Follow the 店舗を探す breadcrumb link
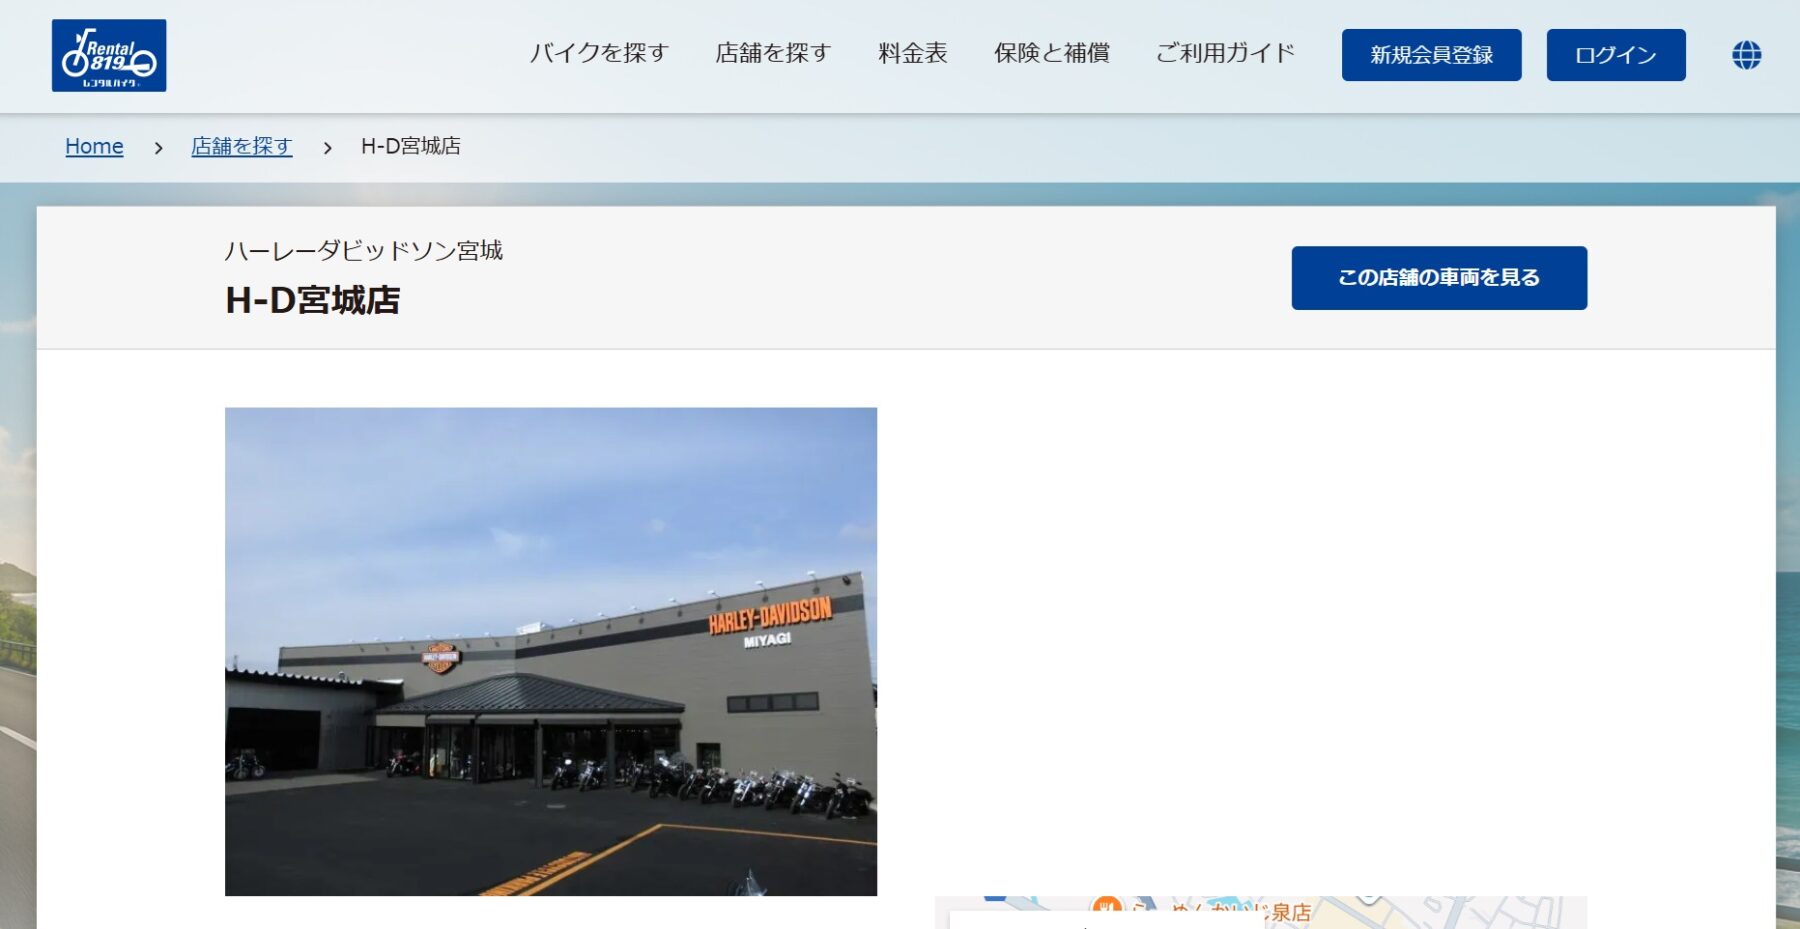The height and width of the screenshot is (929, 1800). coord(242,147)
